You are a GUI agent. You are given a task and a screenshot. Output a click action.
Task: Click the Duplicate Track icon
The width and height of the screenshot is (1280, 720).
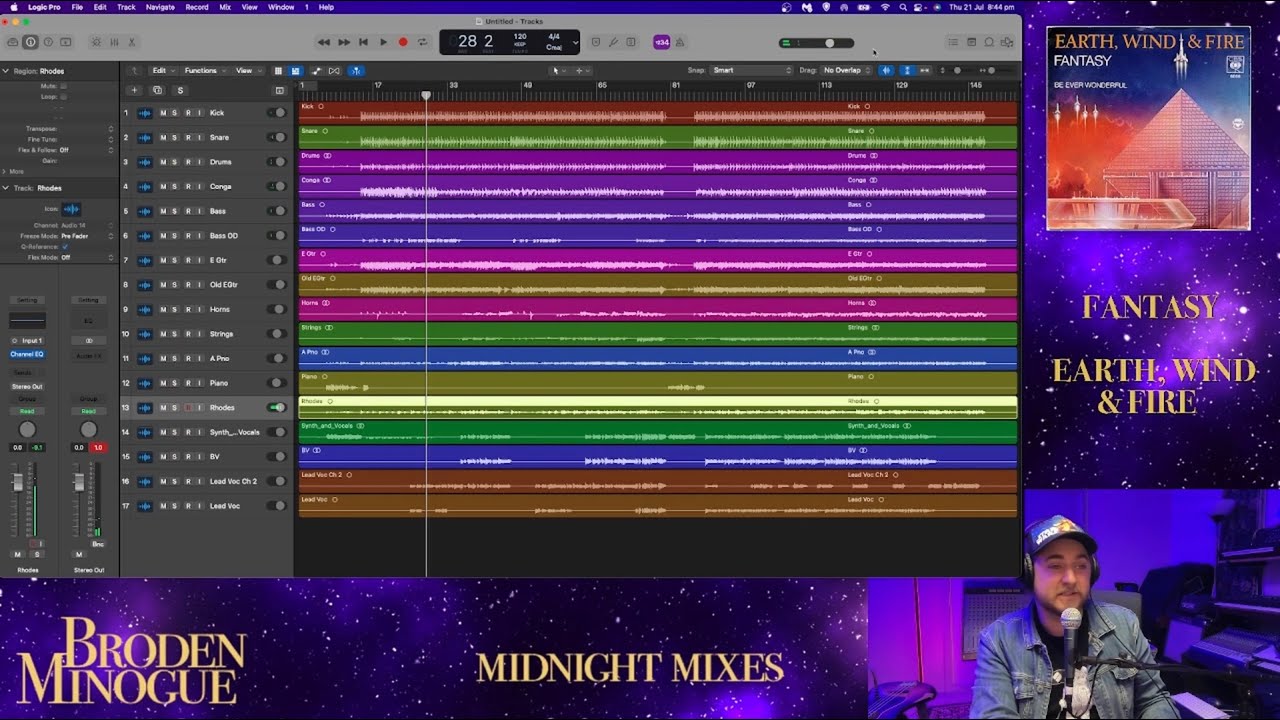[157, 90]
